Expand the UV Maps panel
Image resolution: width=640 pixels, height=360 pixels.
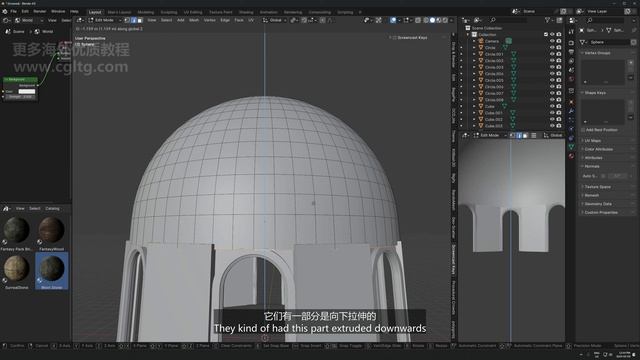tap(593, 140)
